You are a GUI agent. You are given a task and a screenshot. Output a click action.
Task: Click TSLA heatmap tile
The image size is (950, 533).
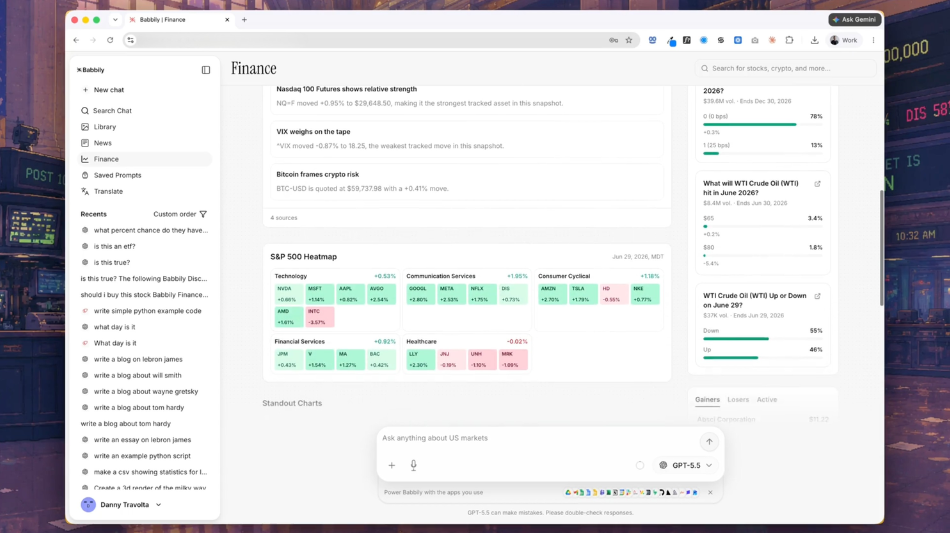(582, 294)
